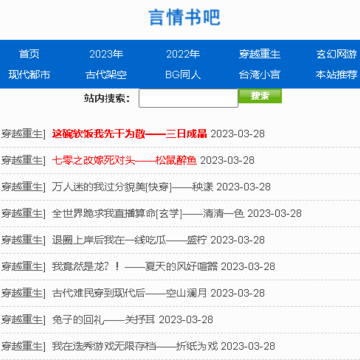Open 七零之改嫁死对头——松鼠醉鱼 novel link
The image size is (360, 360).
click(124, 160)
